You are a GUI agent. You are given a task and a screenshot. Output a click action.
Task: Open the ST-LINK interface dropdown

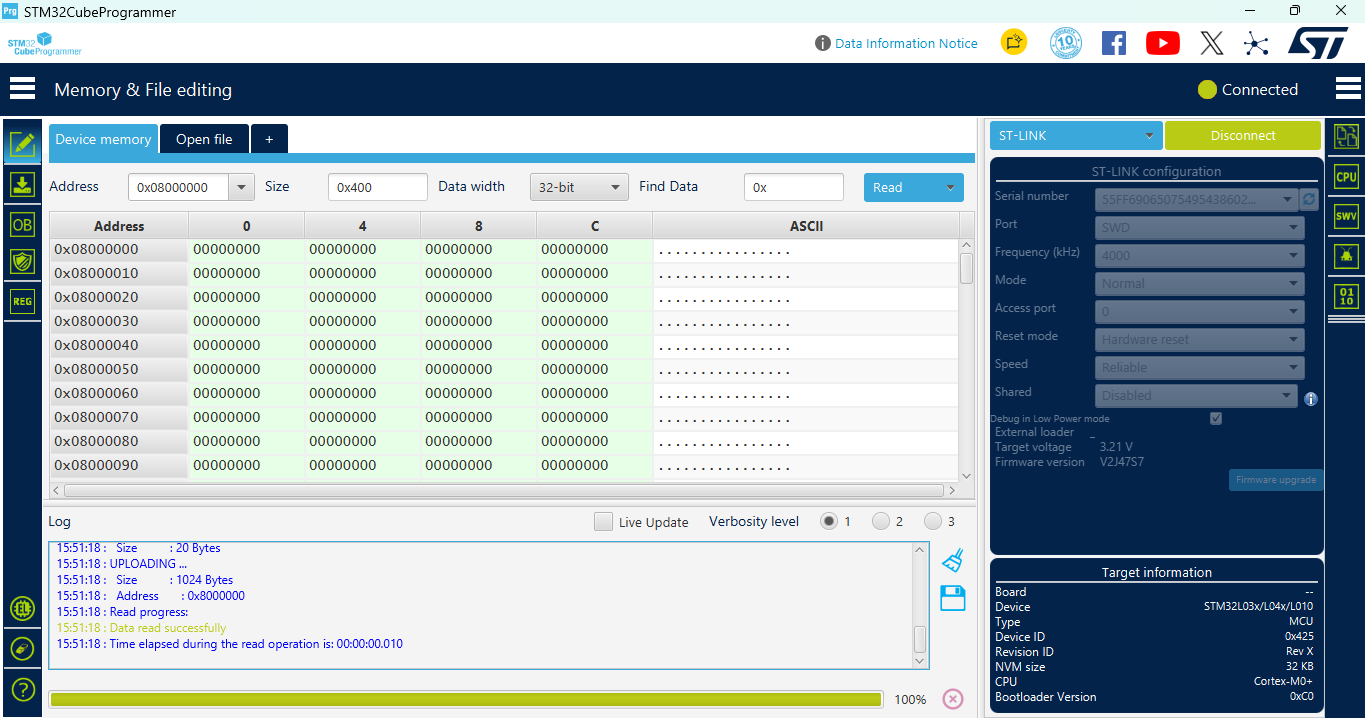(x=1076, y=135)
